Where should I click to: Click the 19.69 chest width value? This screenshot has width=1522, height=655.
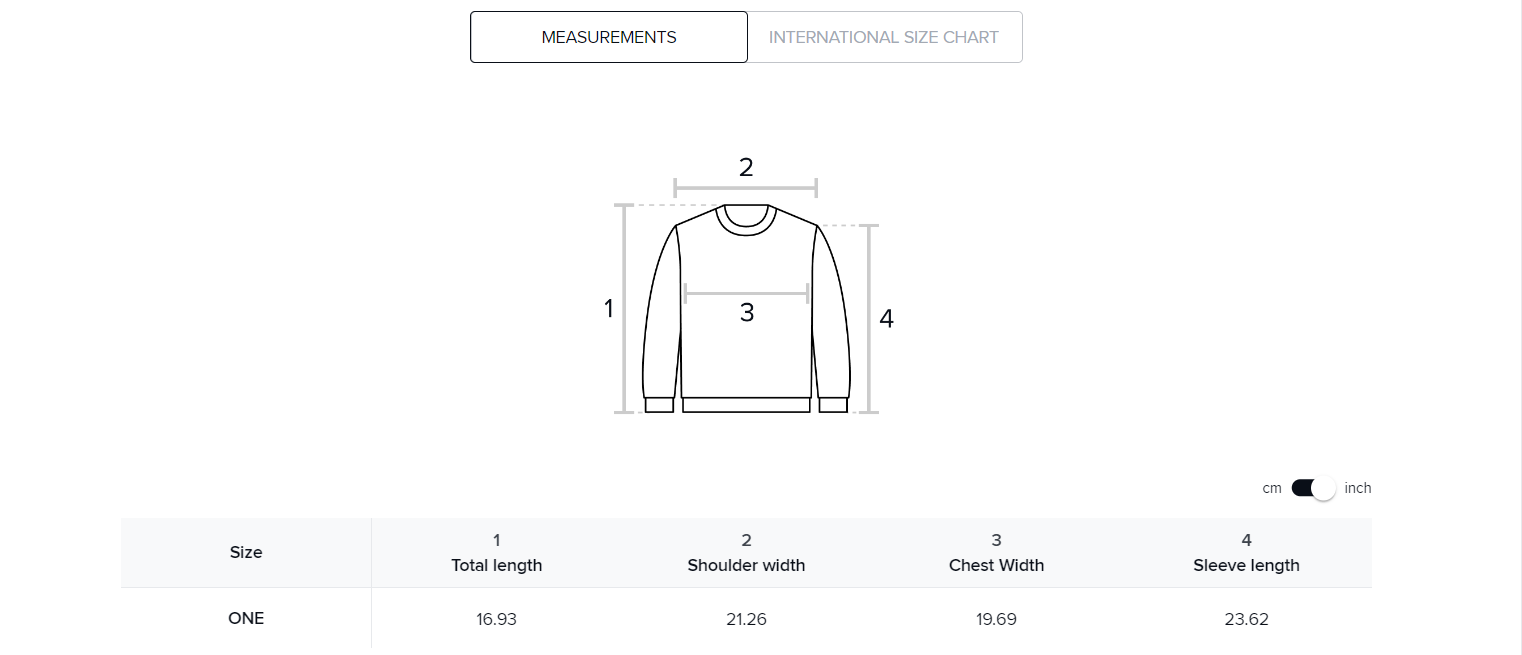coord(996,619)
